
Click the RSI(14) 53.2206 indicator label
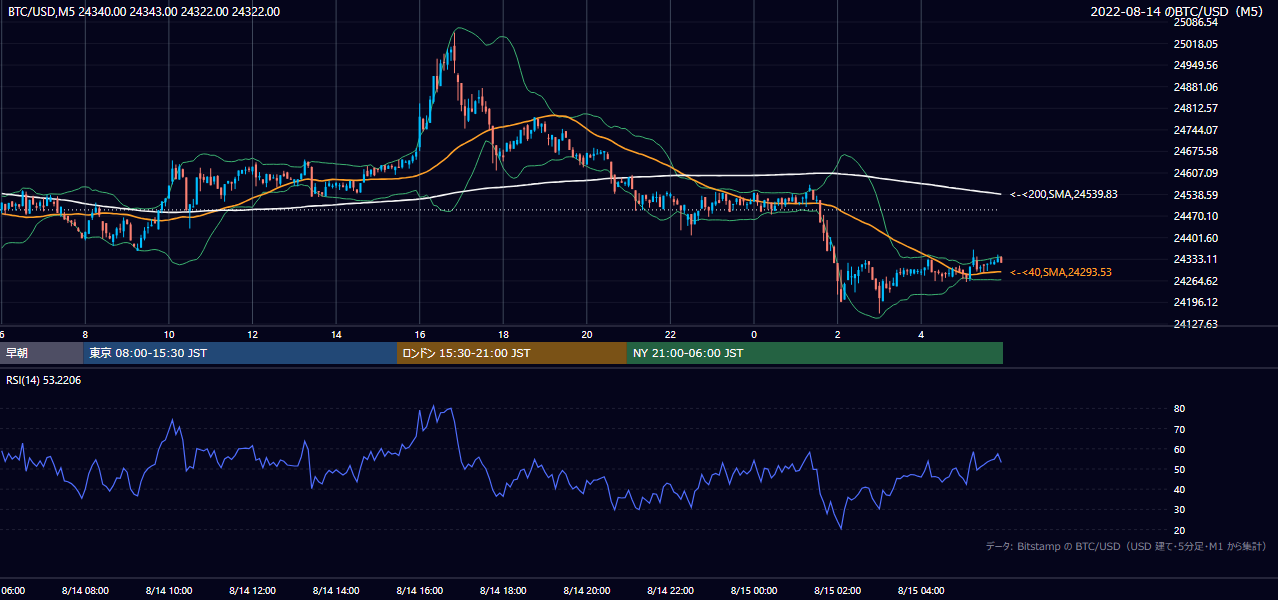[44, 380]
